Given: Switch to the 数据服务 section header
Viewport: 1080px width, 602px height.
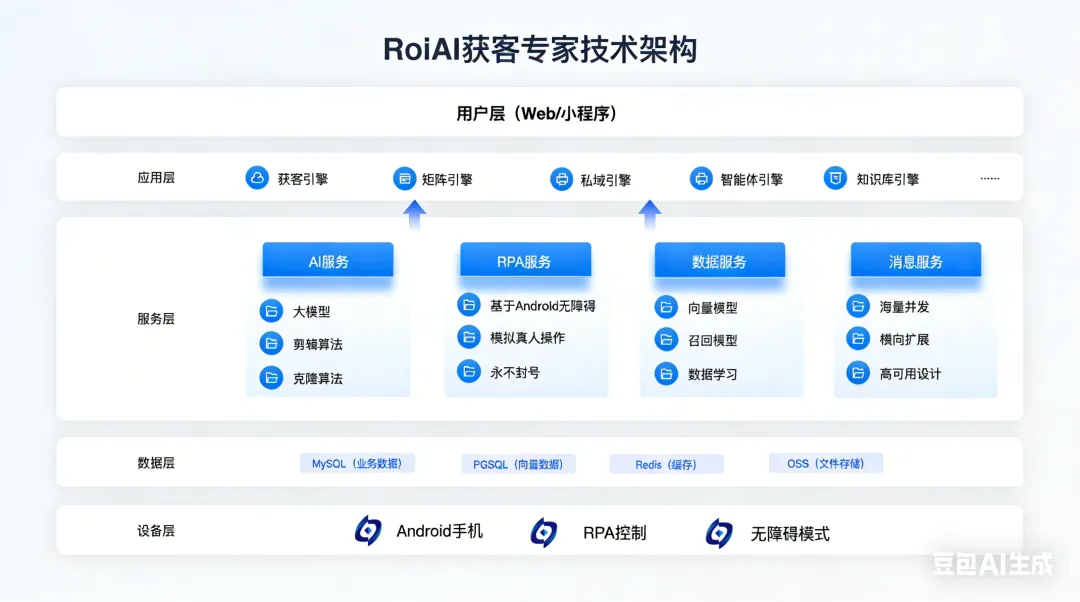Looking at the screenshot, I should (722, 260).
